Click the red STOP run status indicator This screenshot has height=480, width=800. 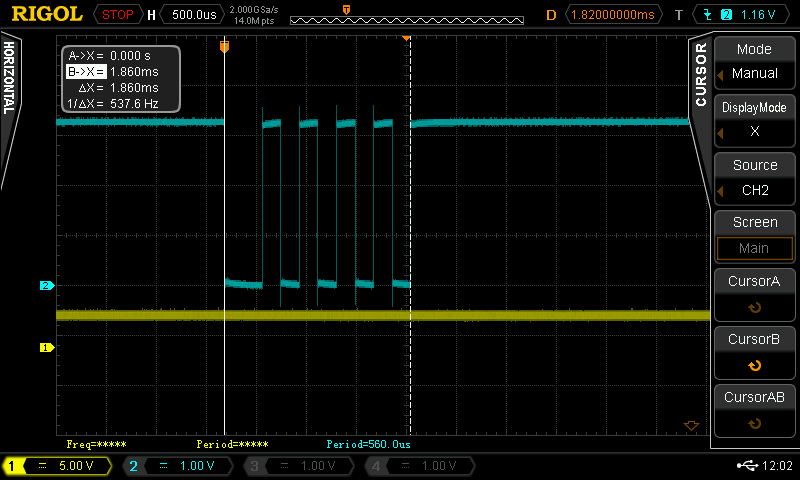(117, 14)
